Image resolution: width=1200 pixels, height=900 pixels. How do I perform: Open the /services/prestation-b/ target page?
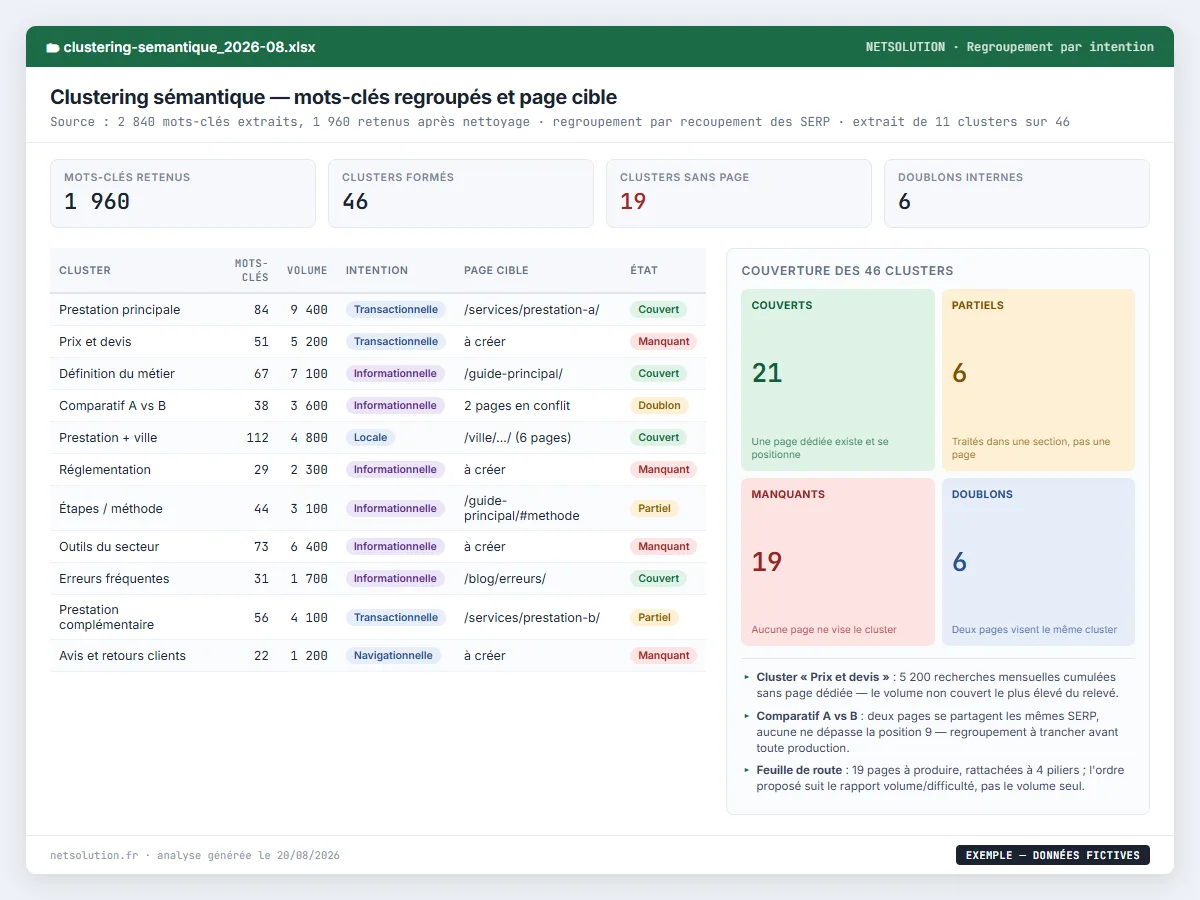click(532, 618)
